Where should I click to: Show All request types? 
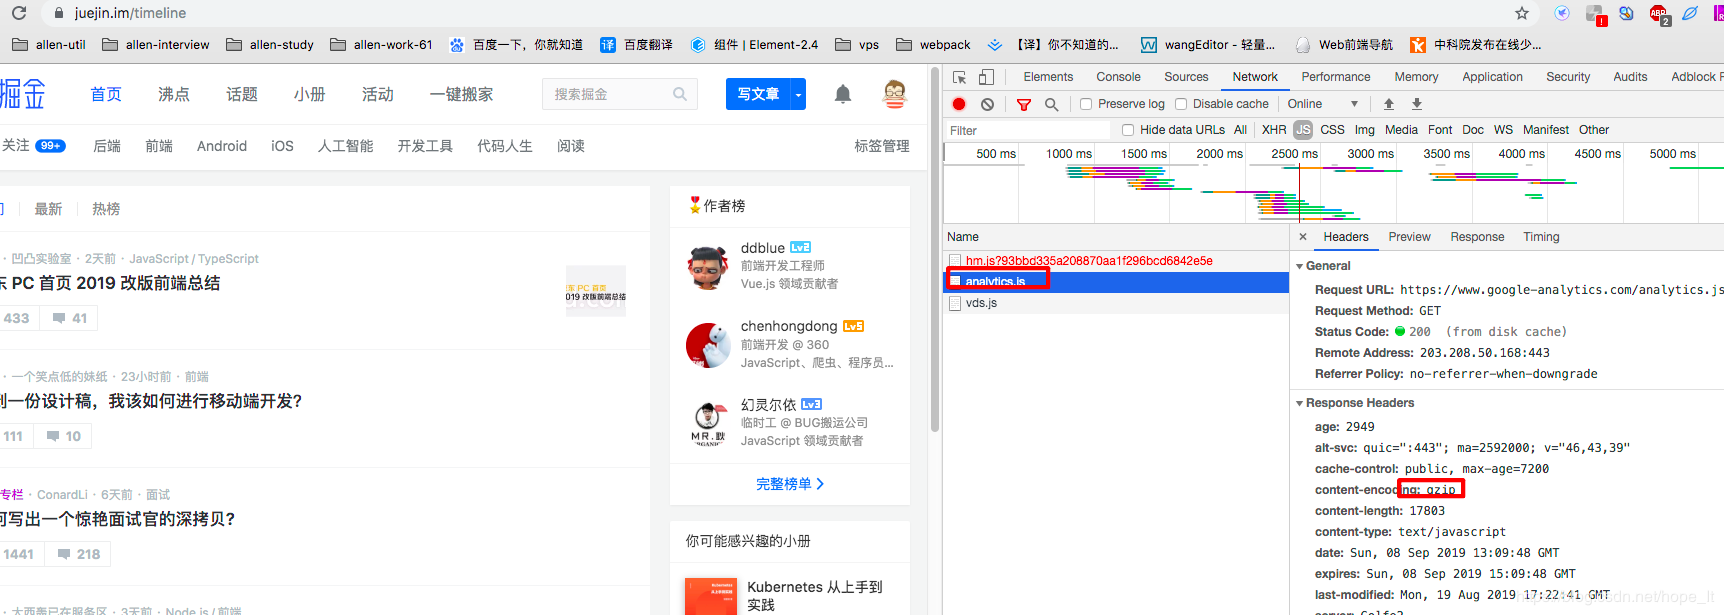[1240, 130]
